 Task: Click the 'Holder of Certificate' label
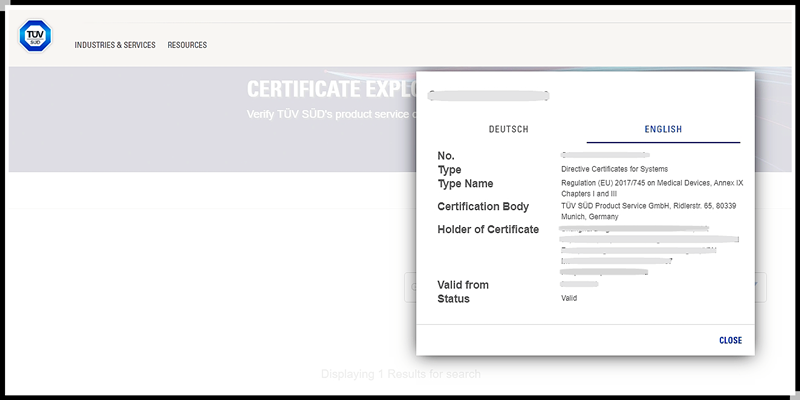click(x=488, y=230)
